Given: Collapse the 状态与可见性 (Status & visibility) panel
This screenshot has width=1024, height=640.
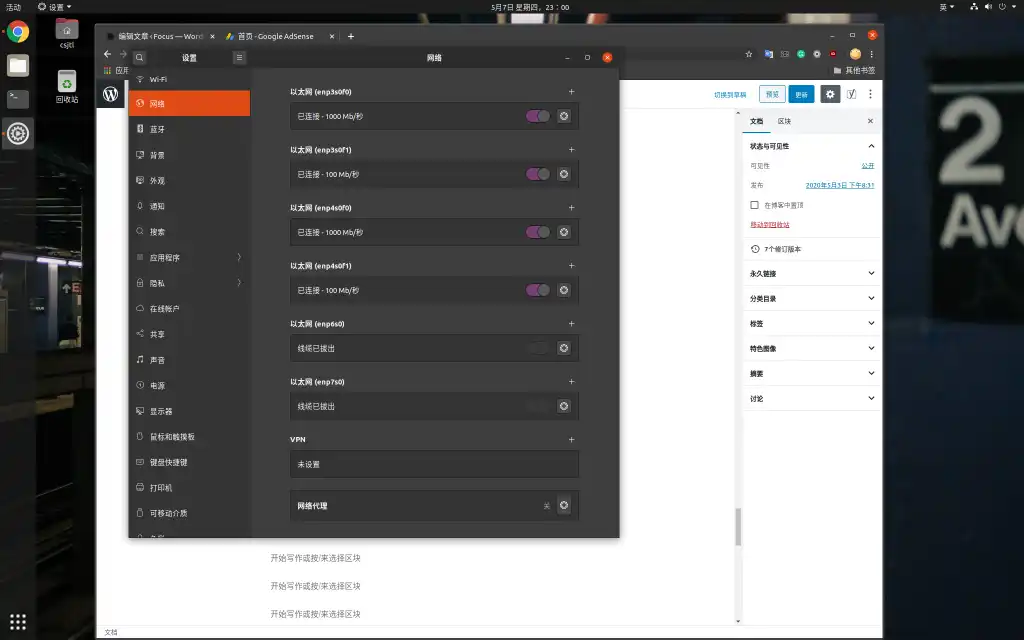Looking at the screenshot, I should (871, 146).
